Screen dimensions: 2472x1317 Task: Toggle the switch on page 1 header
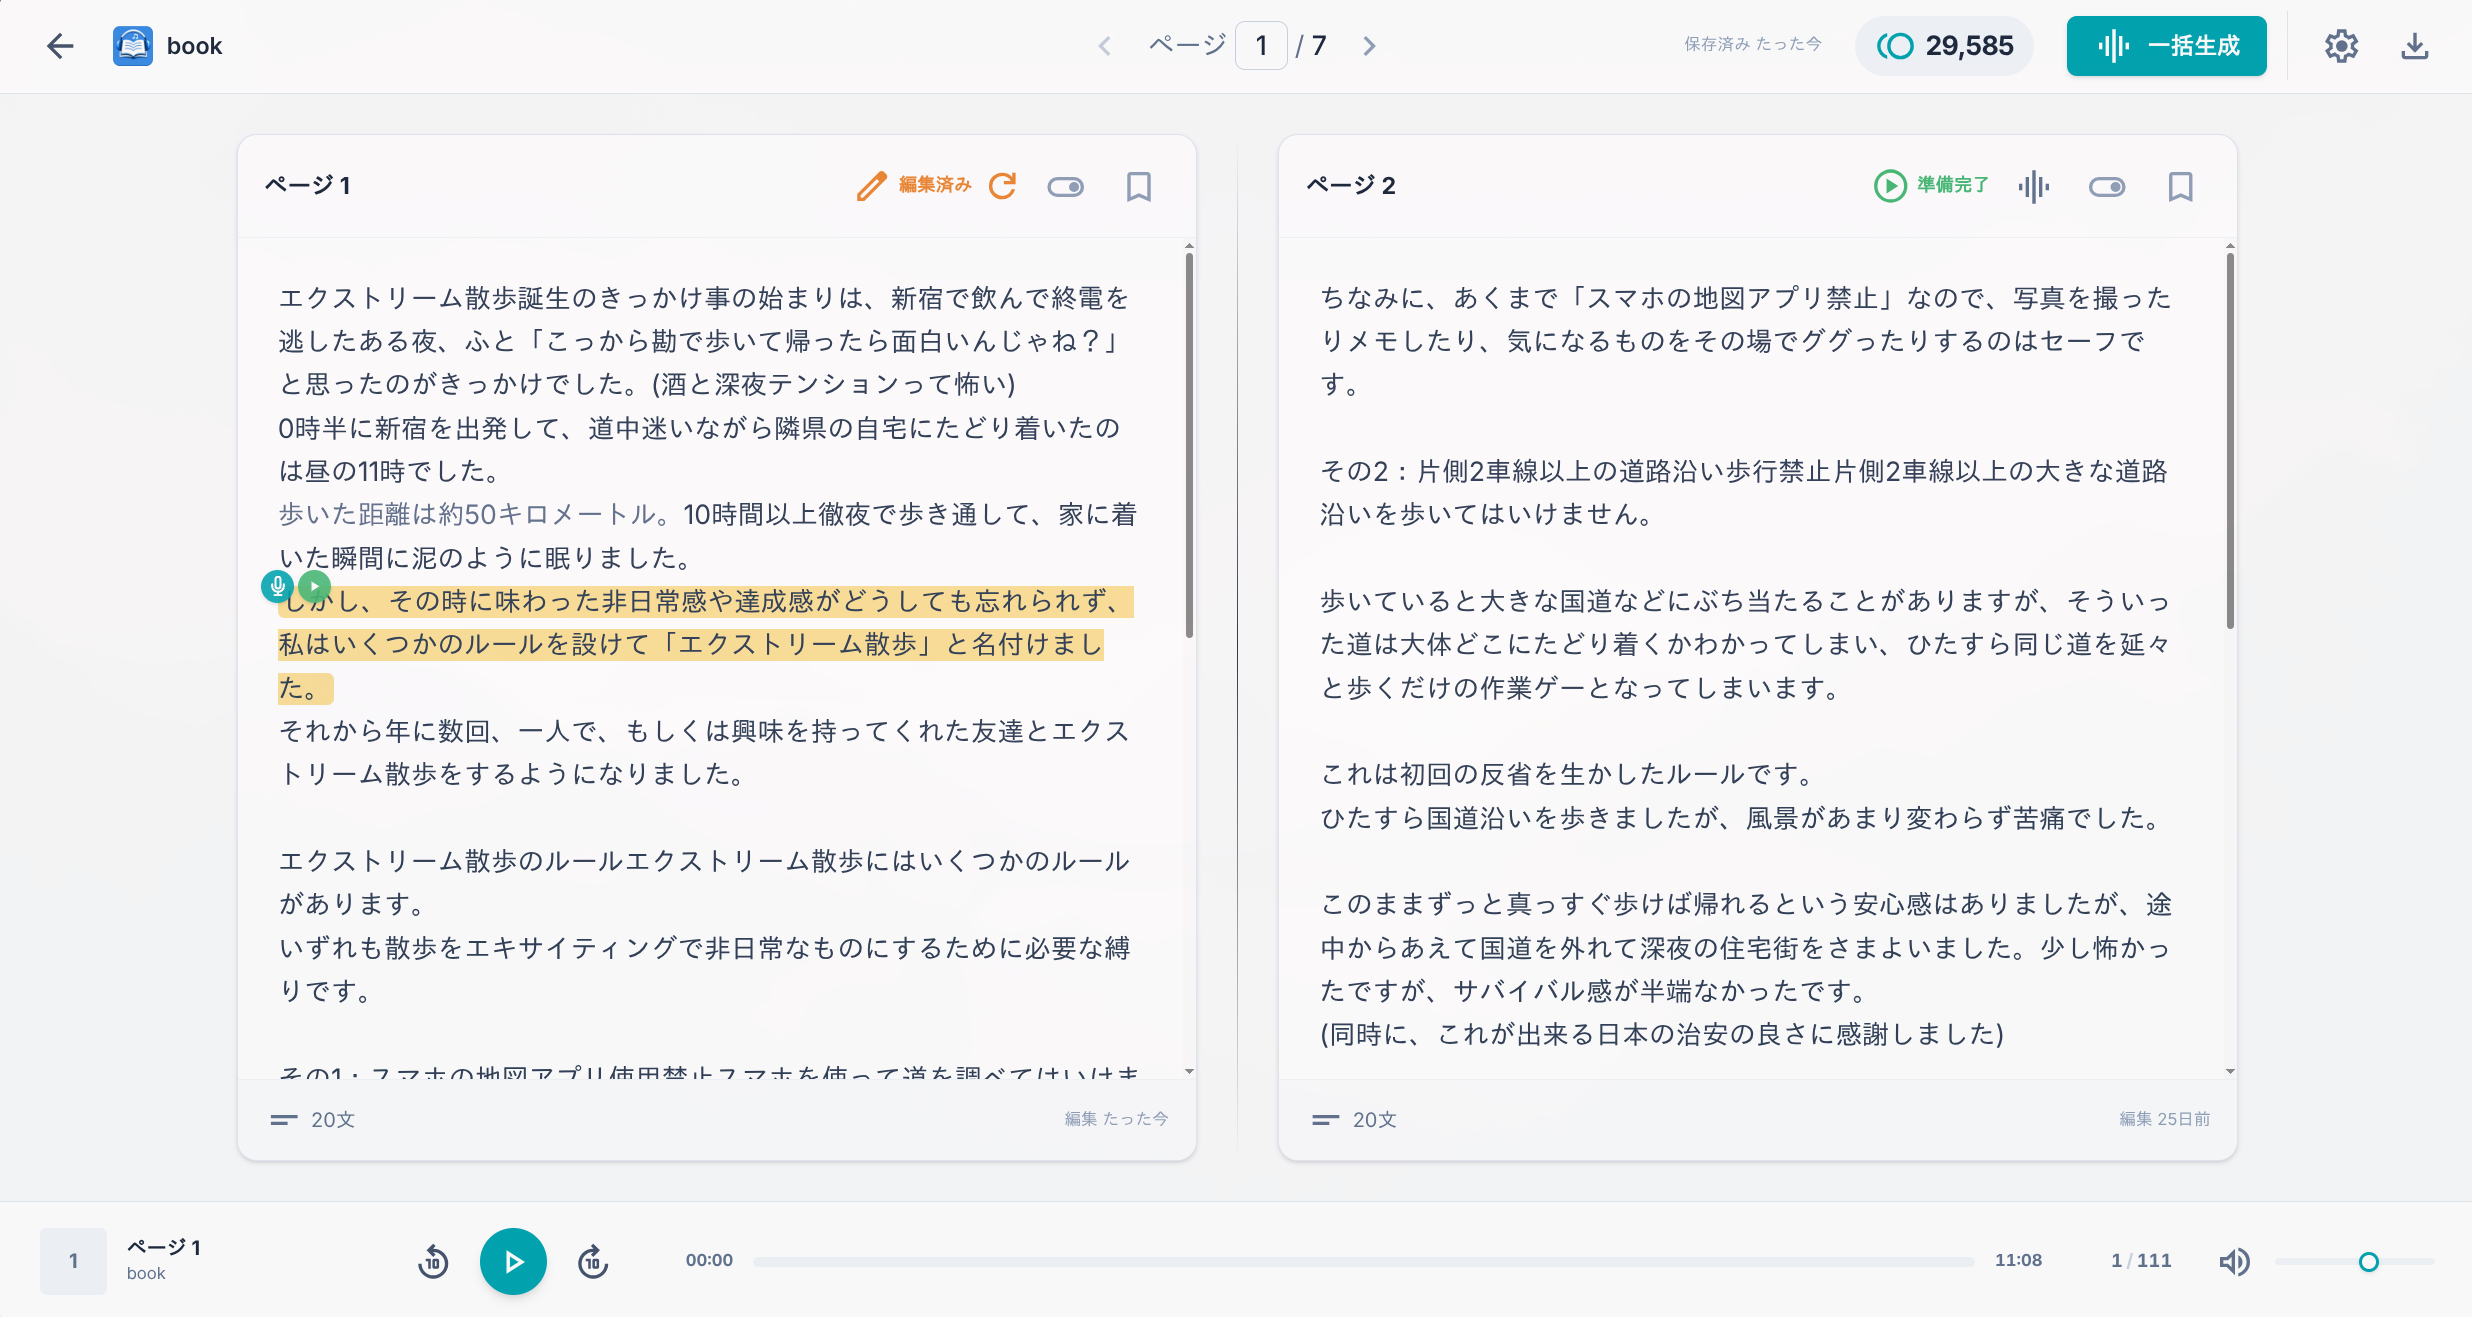click(x=1065, y=187)
